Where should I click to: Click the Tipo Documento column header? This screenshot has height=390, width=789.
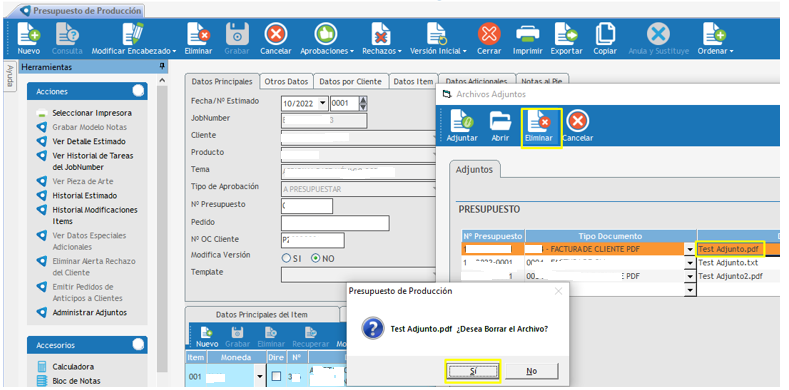(610, 236)
